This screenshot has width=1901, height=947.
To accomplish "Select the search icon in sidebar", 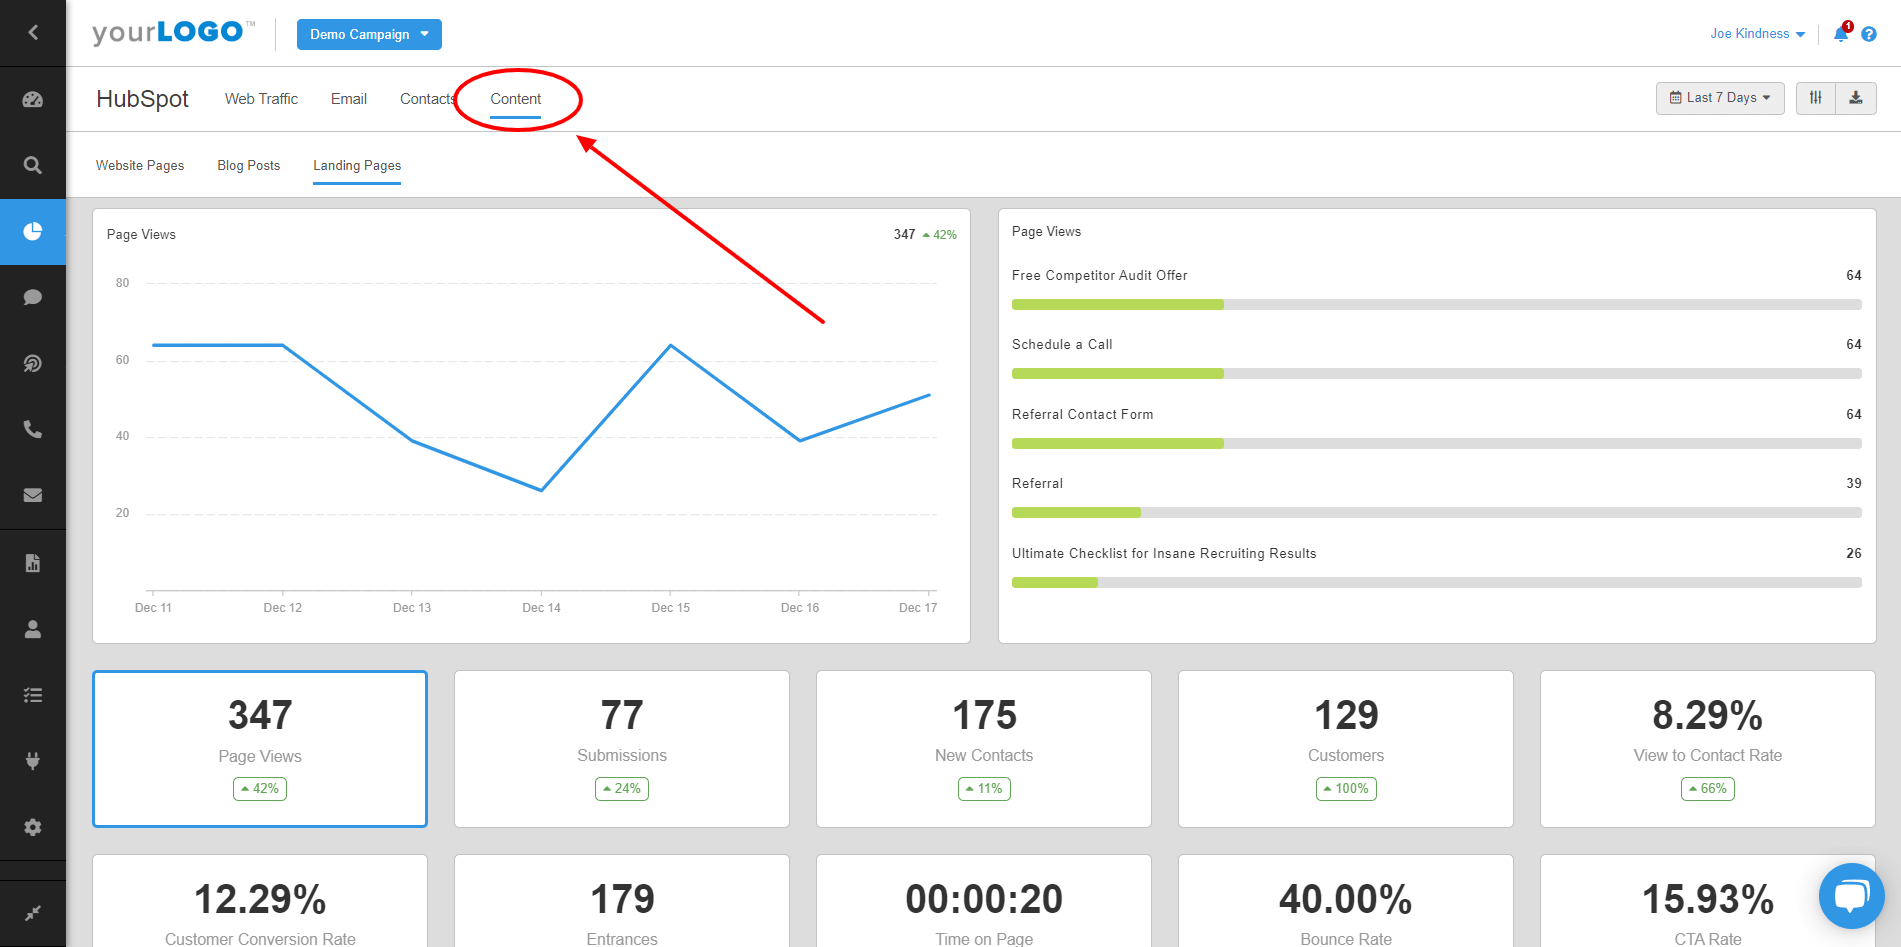I will point(33,165).
